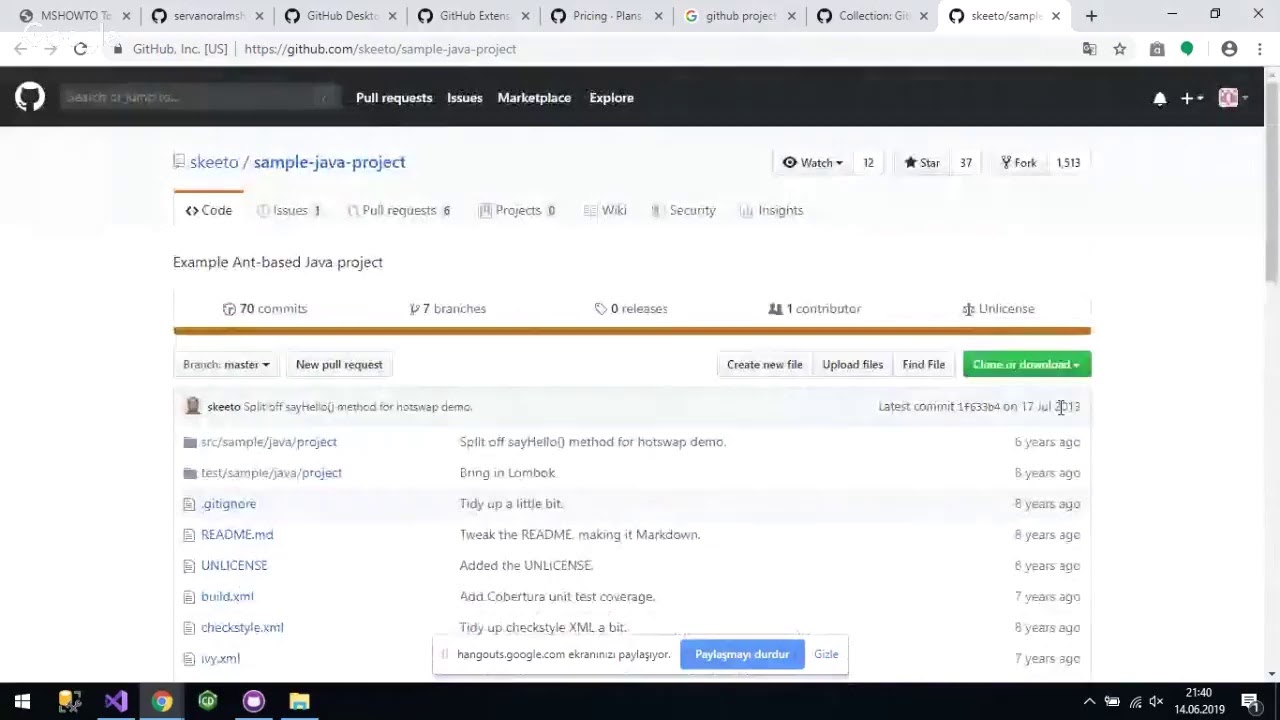Click the translate page icon

pos(1090,49)
